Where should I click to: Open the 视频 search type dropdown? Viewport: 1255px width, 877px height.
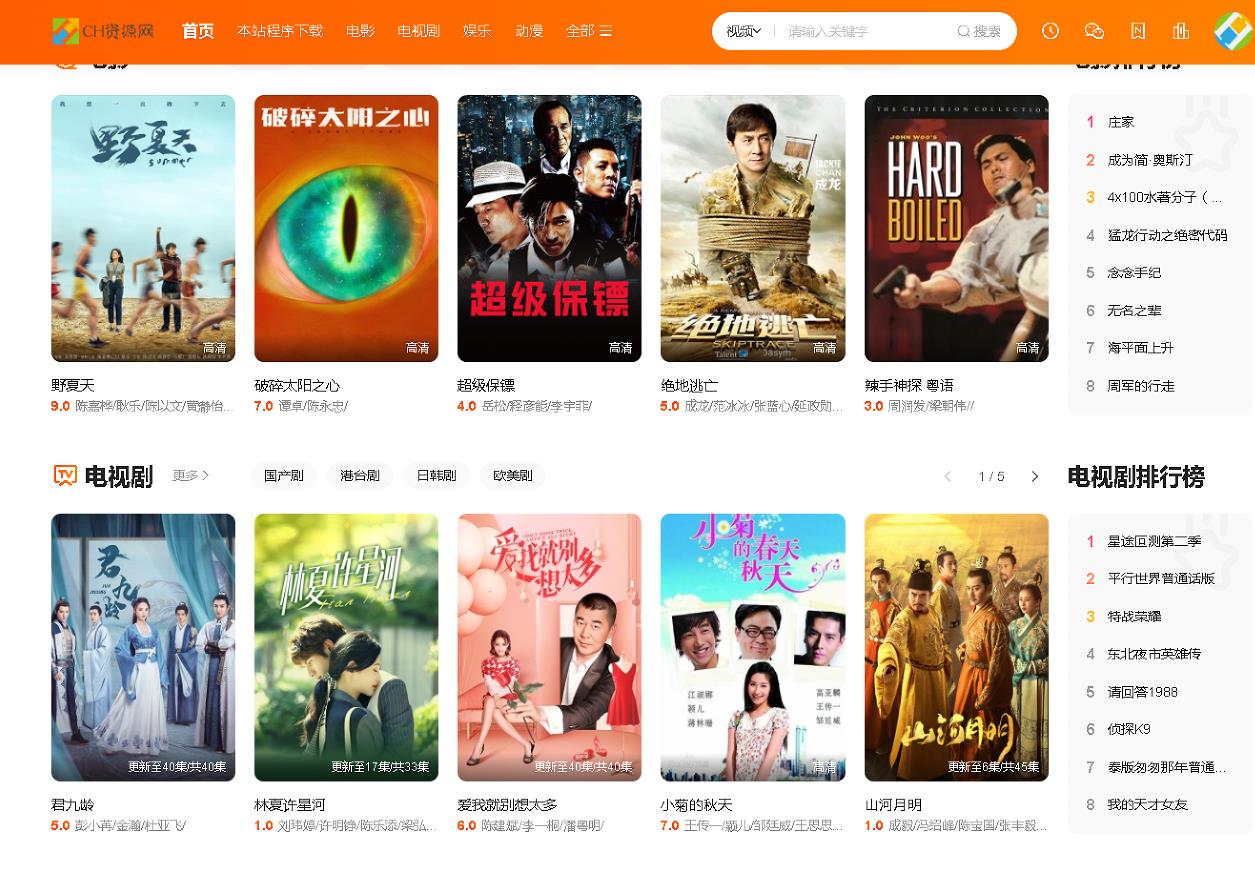pyautogui.click(x=743, y=31)
